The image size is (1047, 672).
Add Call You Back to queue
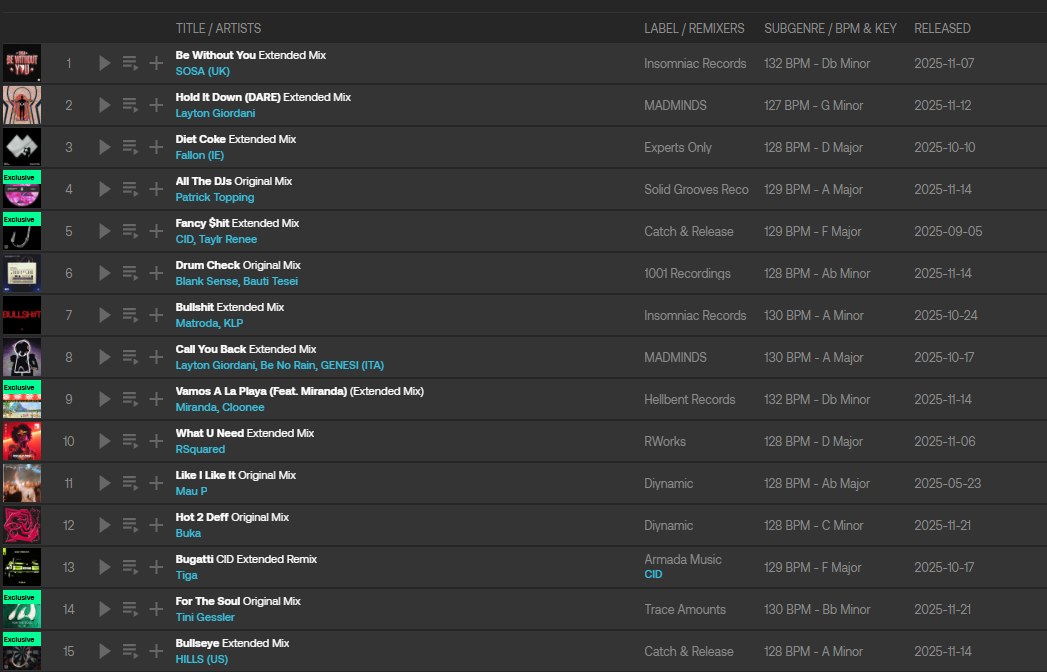click(130, 357)
